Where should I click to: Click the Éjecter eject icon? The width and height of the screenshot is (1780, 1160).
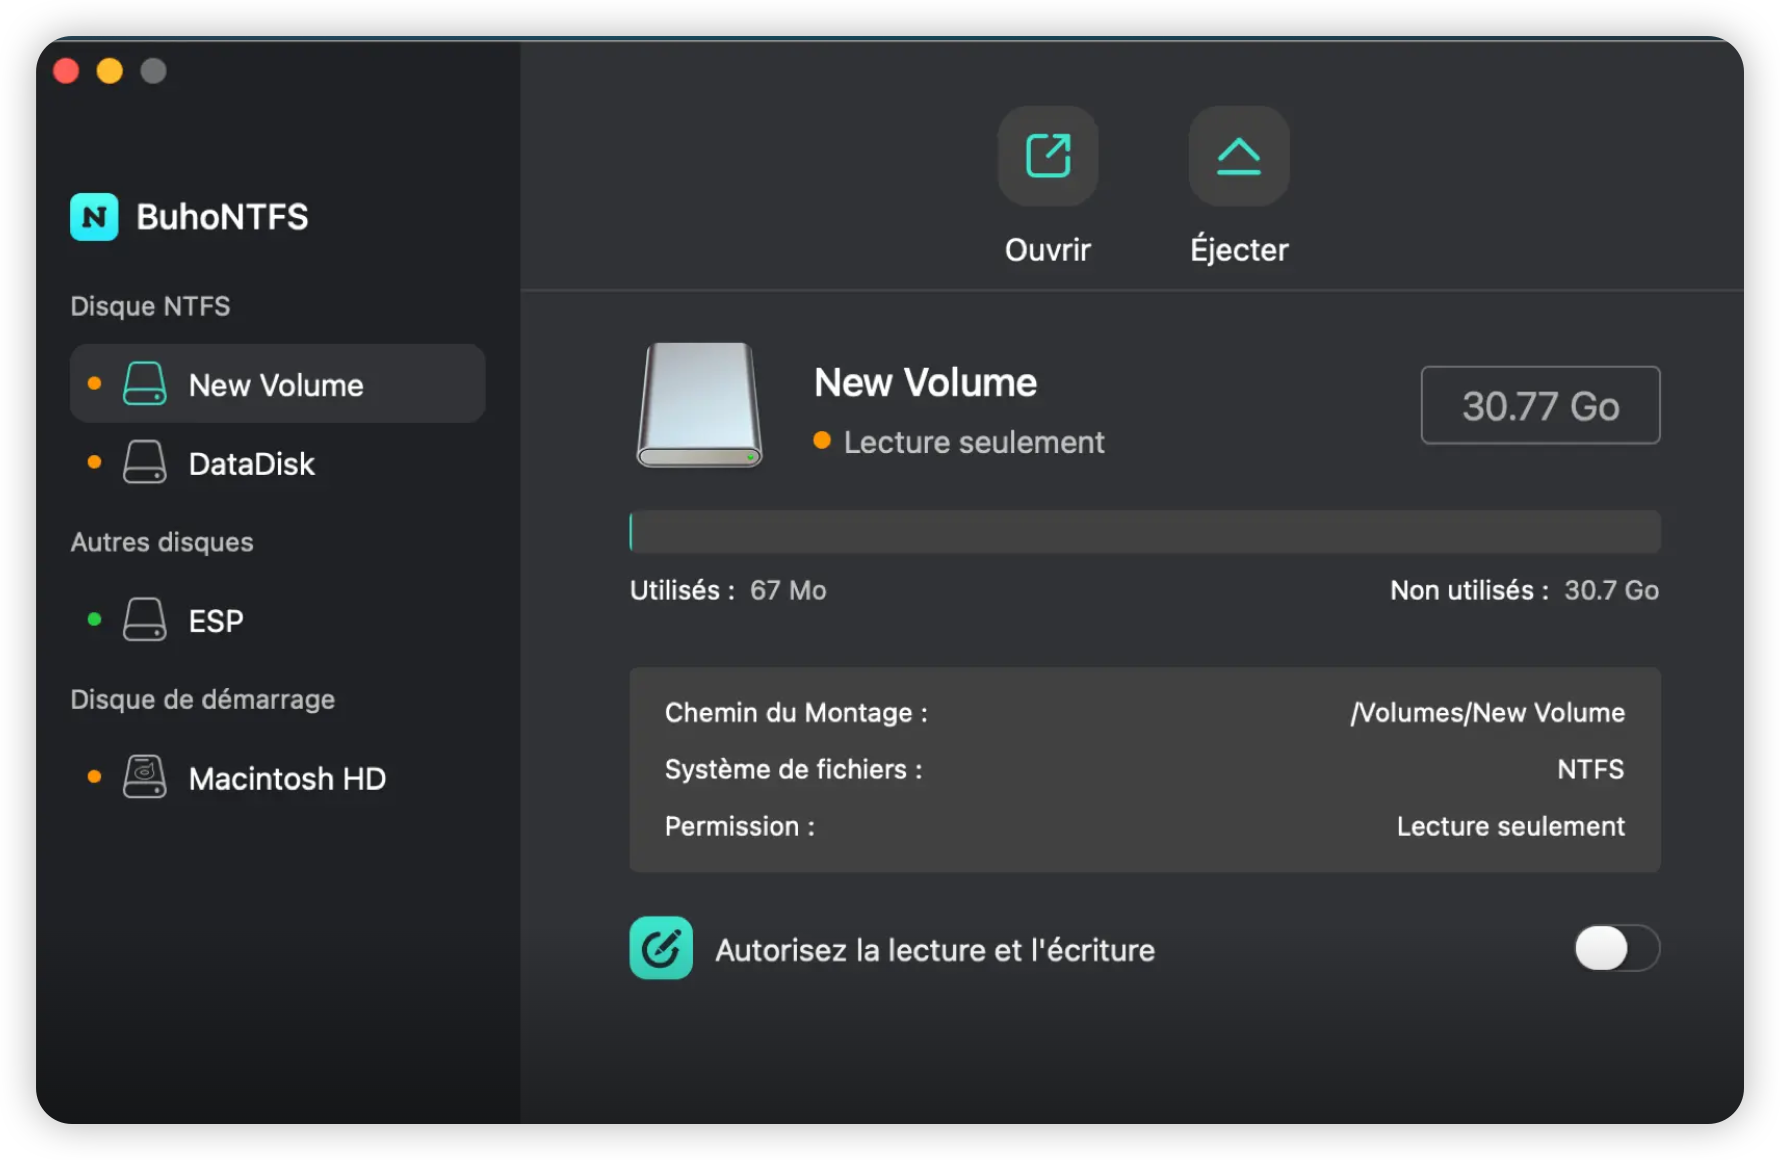[1239, 156]
